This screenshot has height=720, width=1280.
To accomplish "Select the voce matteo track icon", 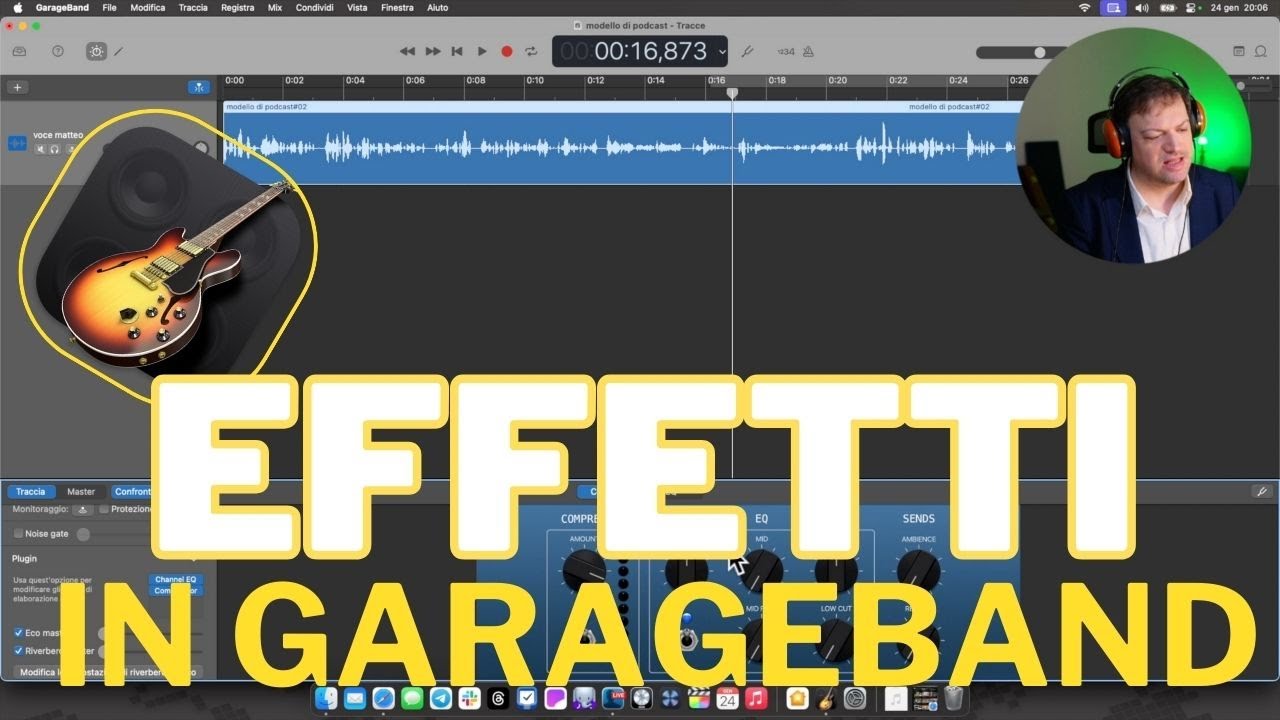I will pyautogui.click(x=17, y=143).
